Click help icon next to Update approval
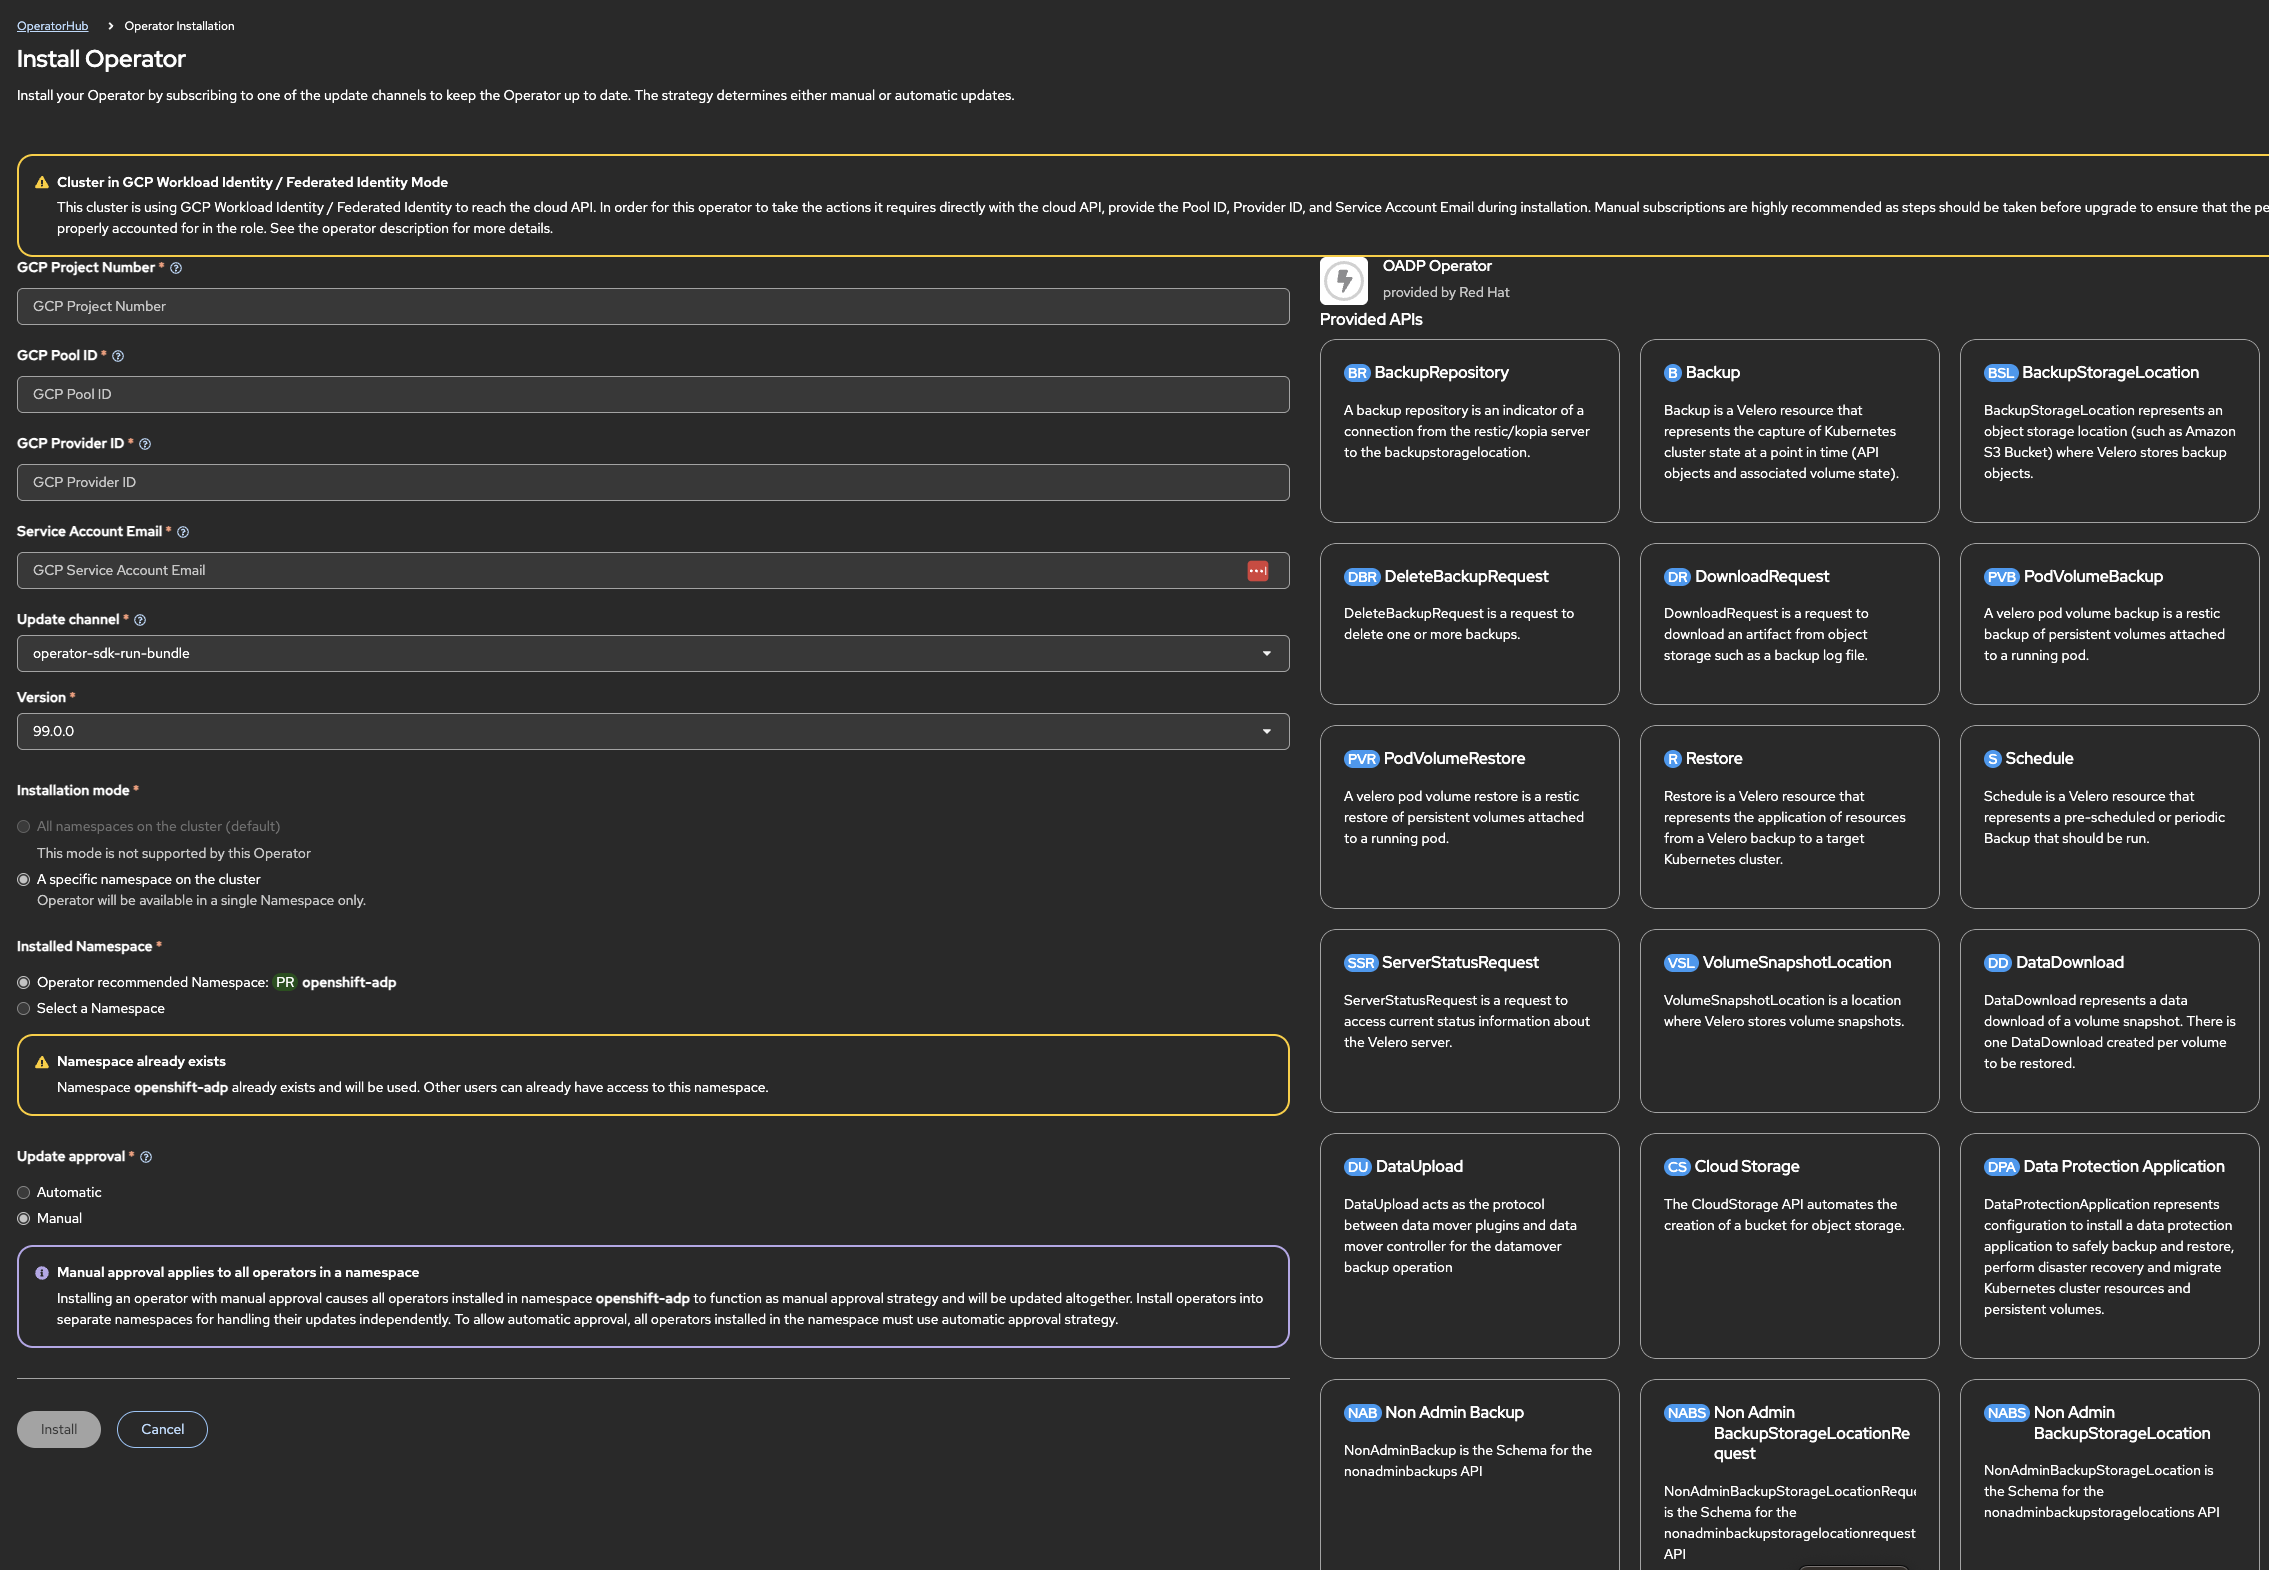This screenshot has width=2269, height=1570. click(146, 1157)
